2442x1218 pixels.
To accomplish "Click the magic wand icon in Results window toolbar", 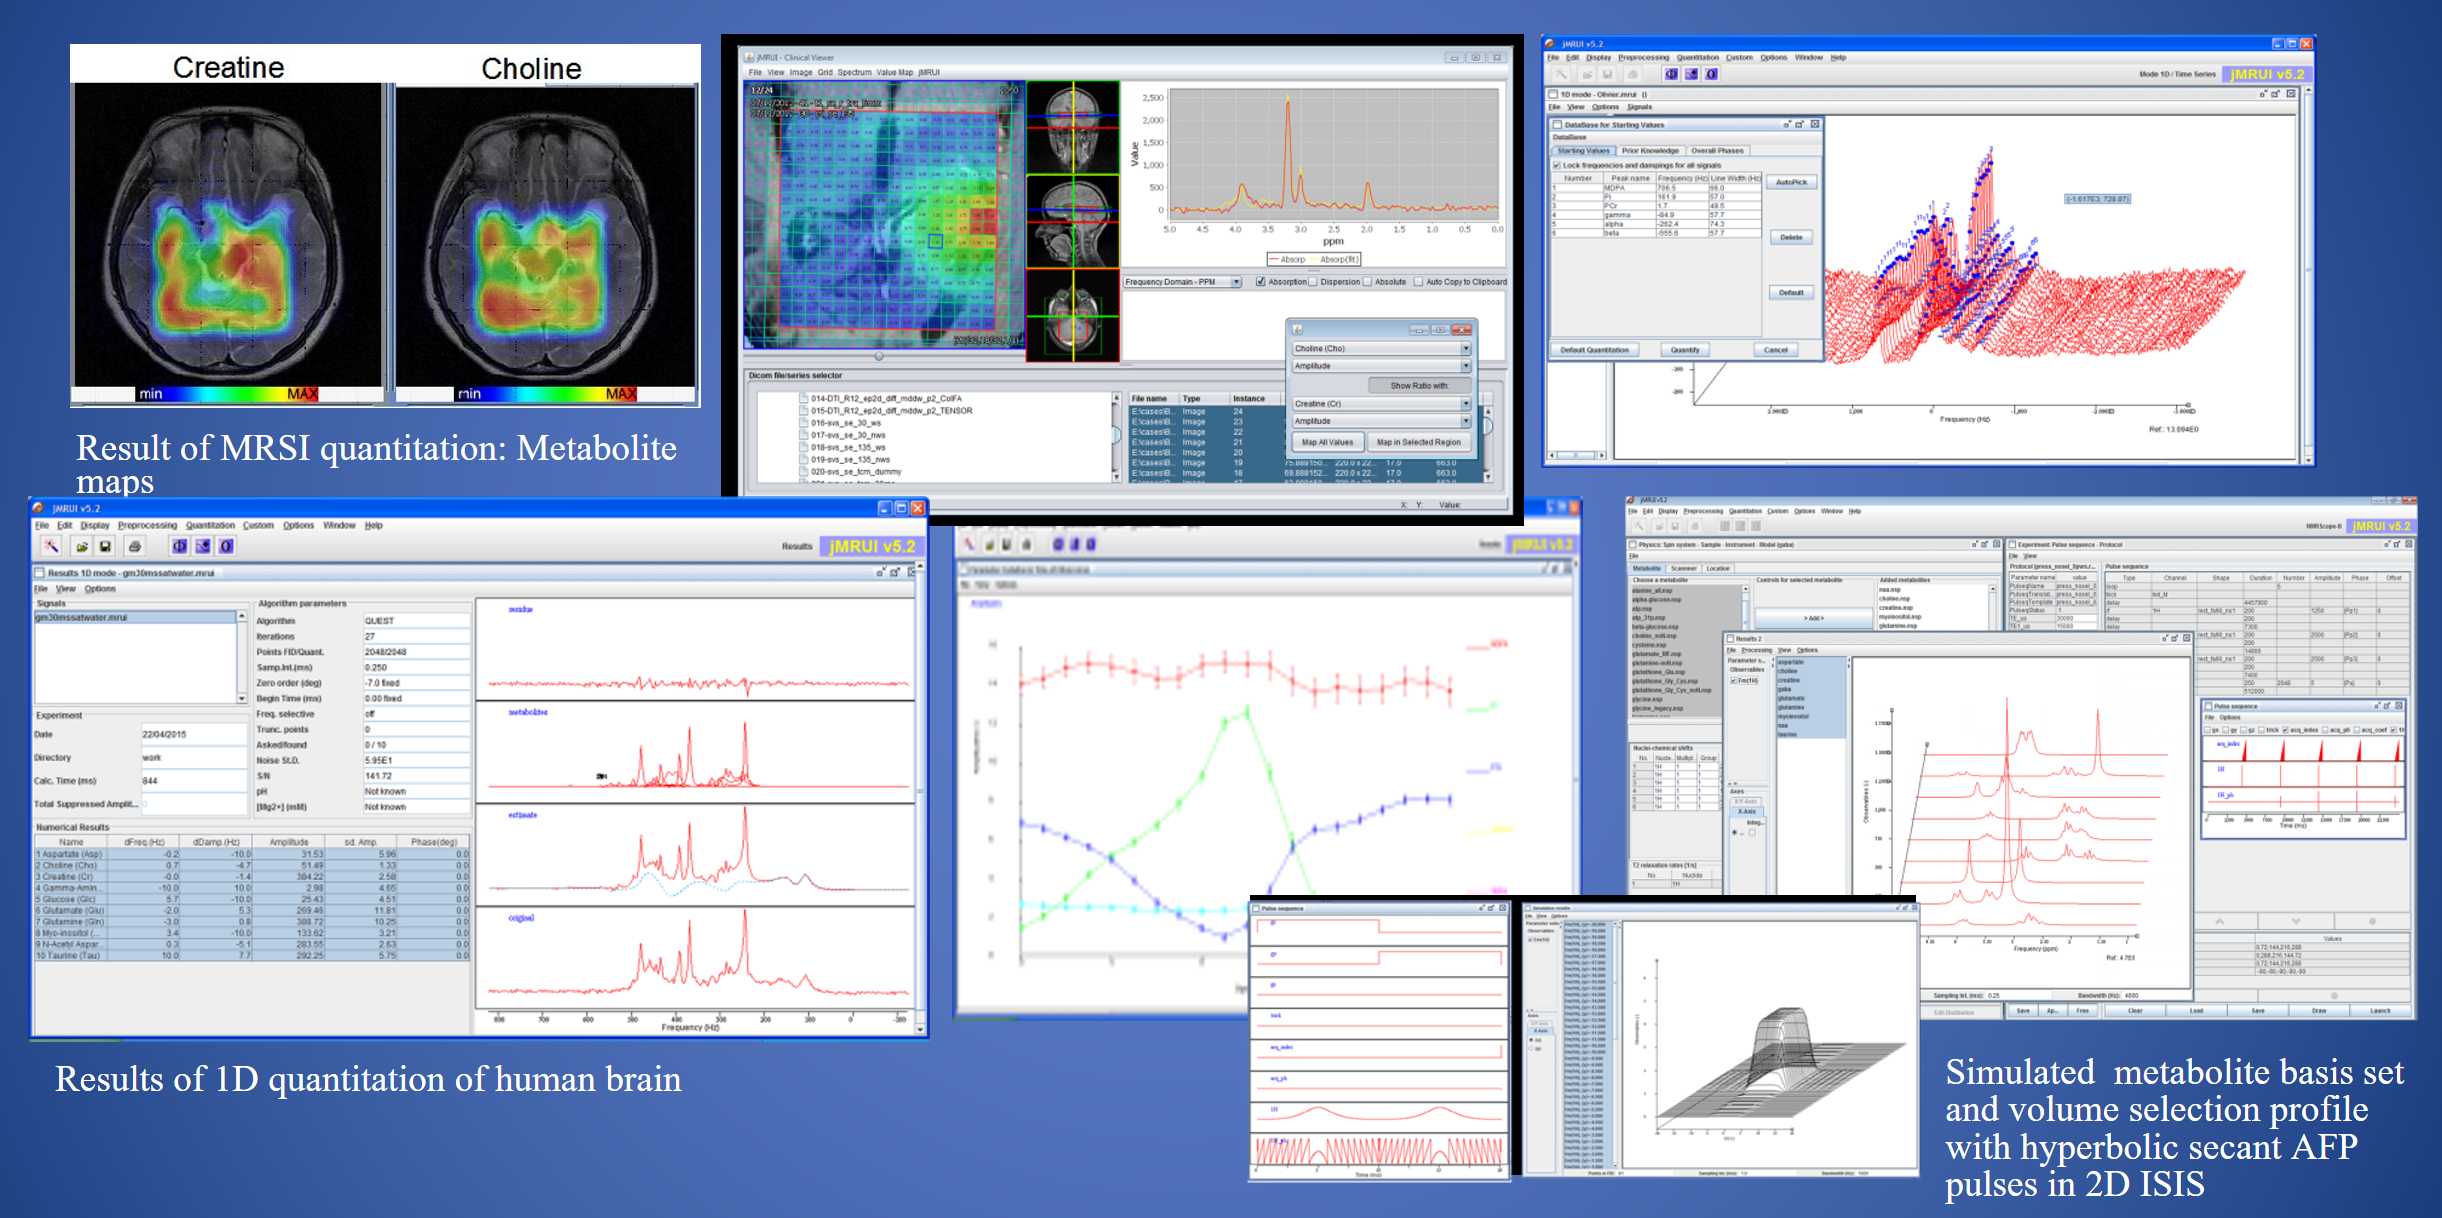I will tap(51, 546).
